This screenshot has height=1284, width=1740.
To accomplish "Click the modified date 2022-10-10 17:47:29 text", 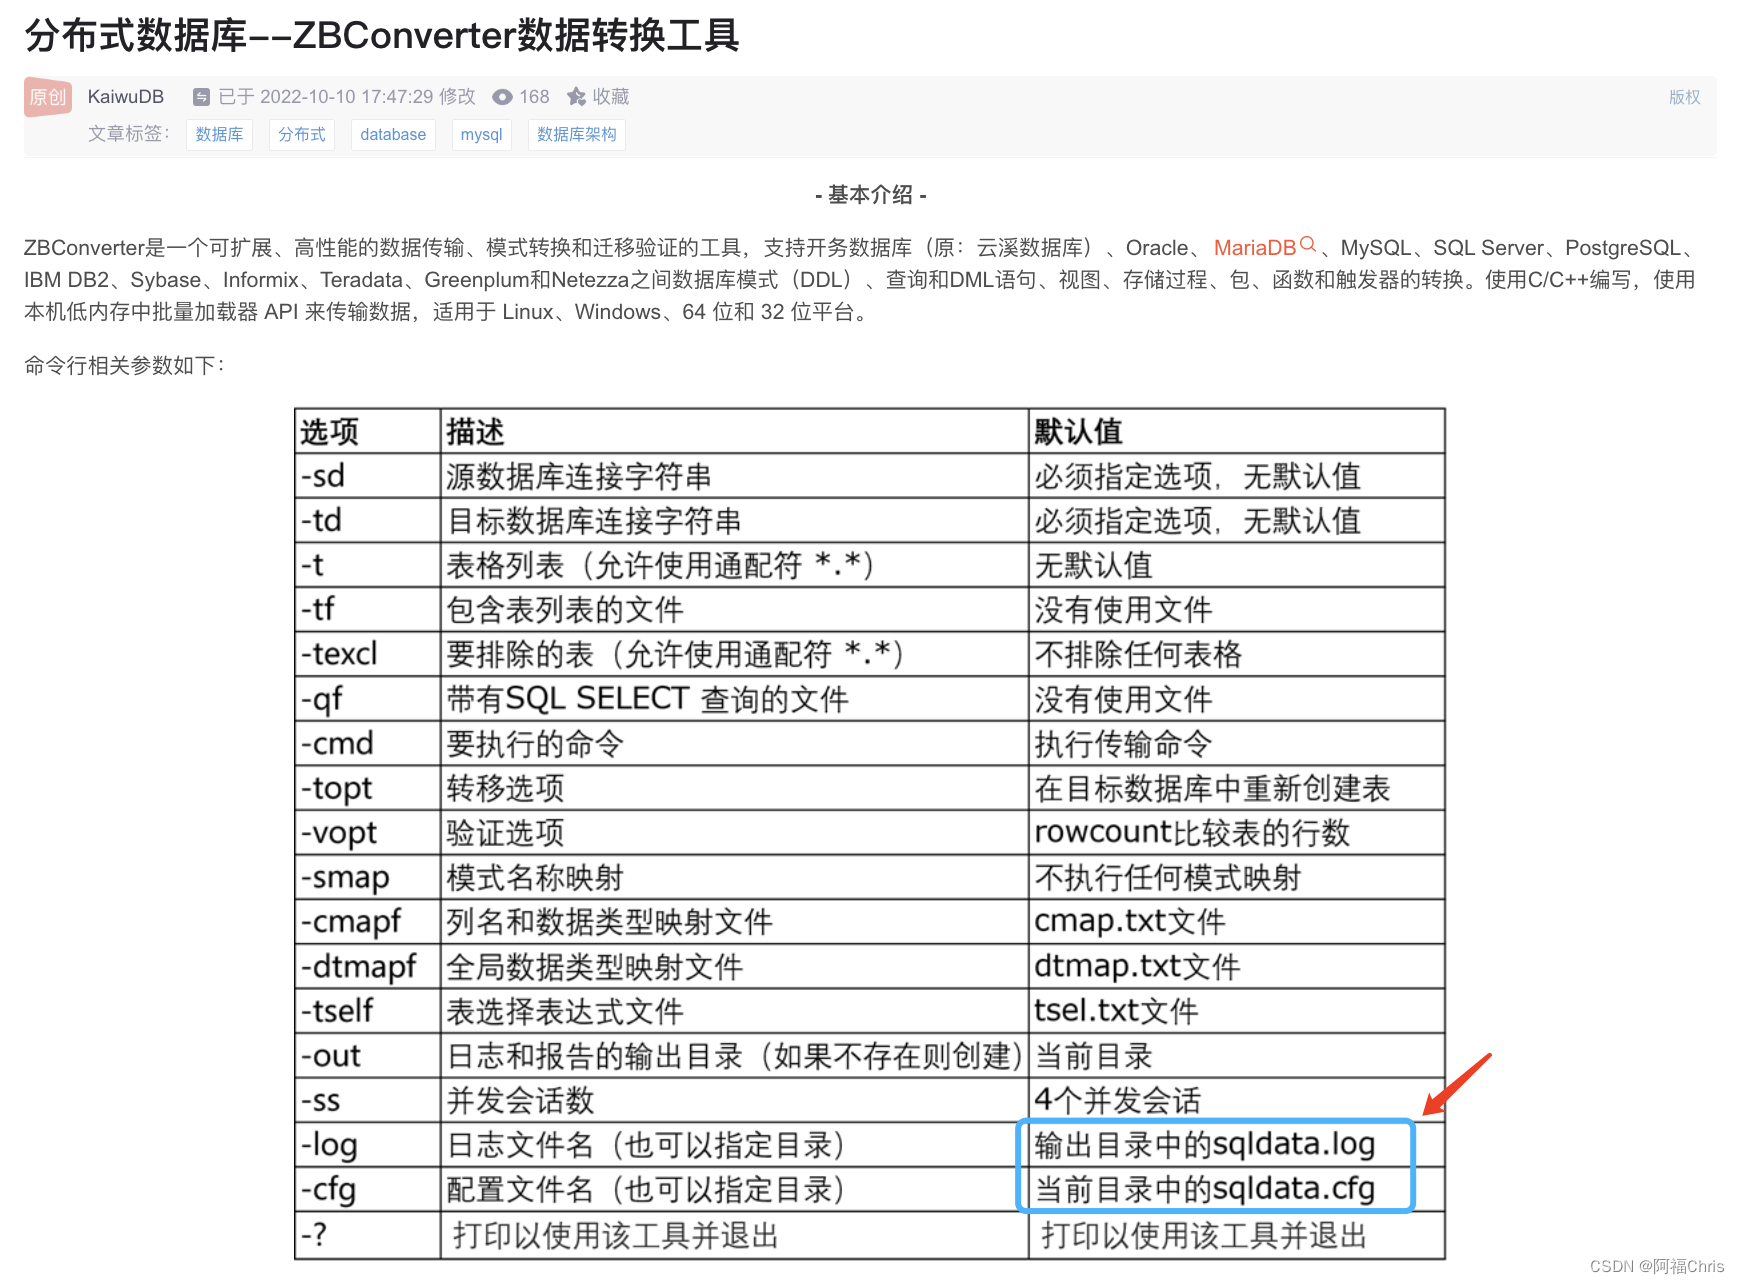I will tap(347, 97).
